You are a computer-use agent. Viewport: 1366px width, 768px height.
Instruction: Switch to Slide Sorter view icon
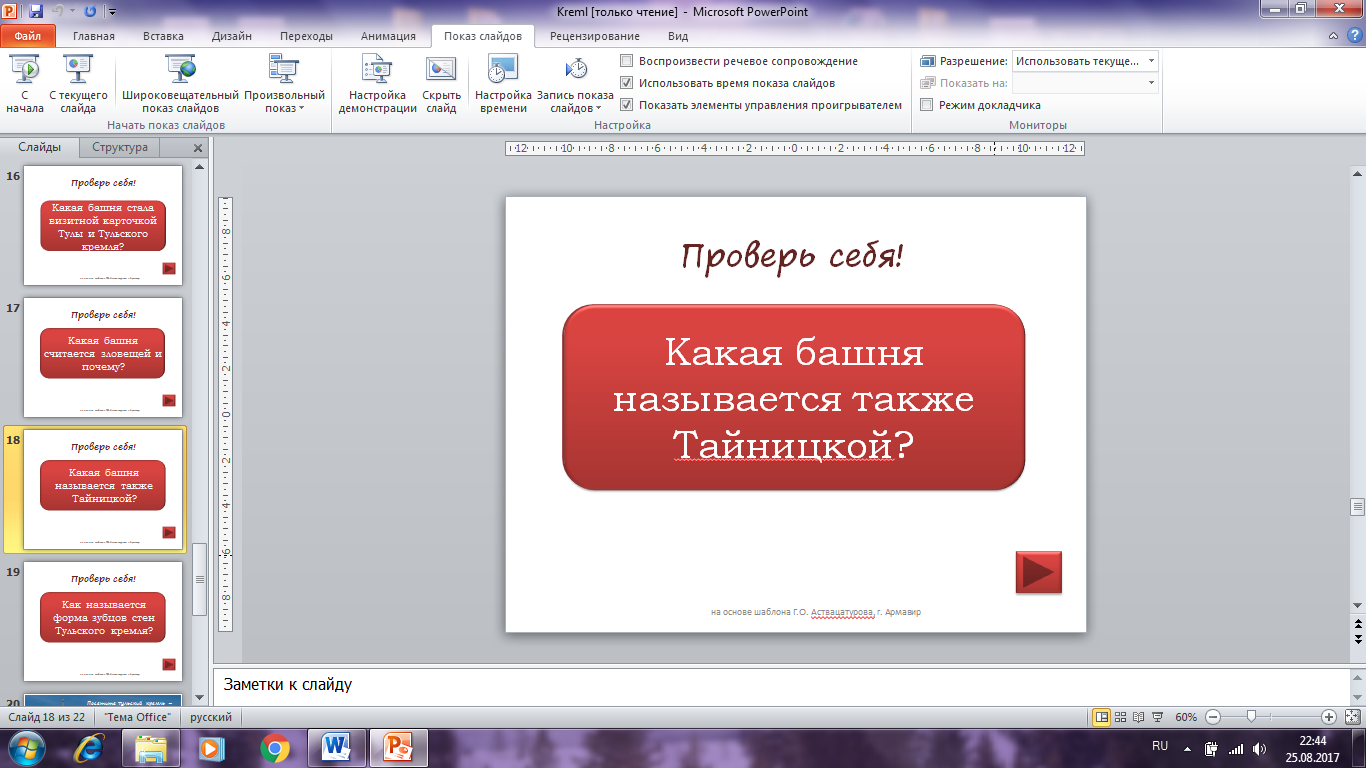point(1121,717)
